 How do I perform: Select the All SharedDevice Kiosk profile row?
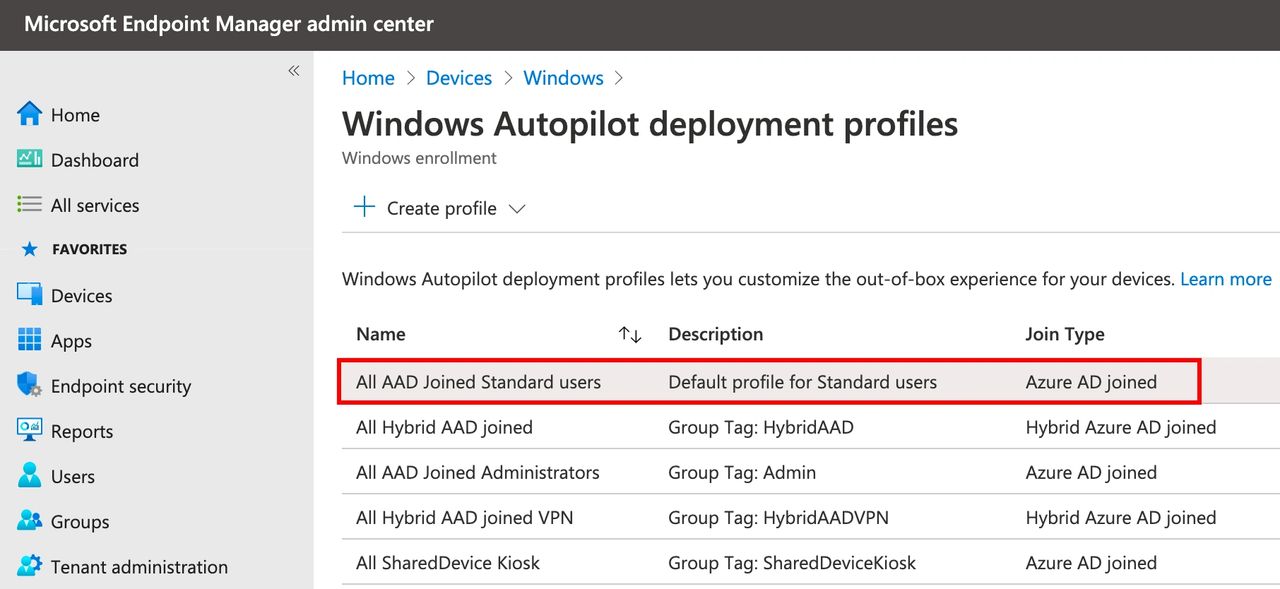pyautogui.click(x=447, y=563)
